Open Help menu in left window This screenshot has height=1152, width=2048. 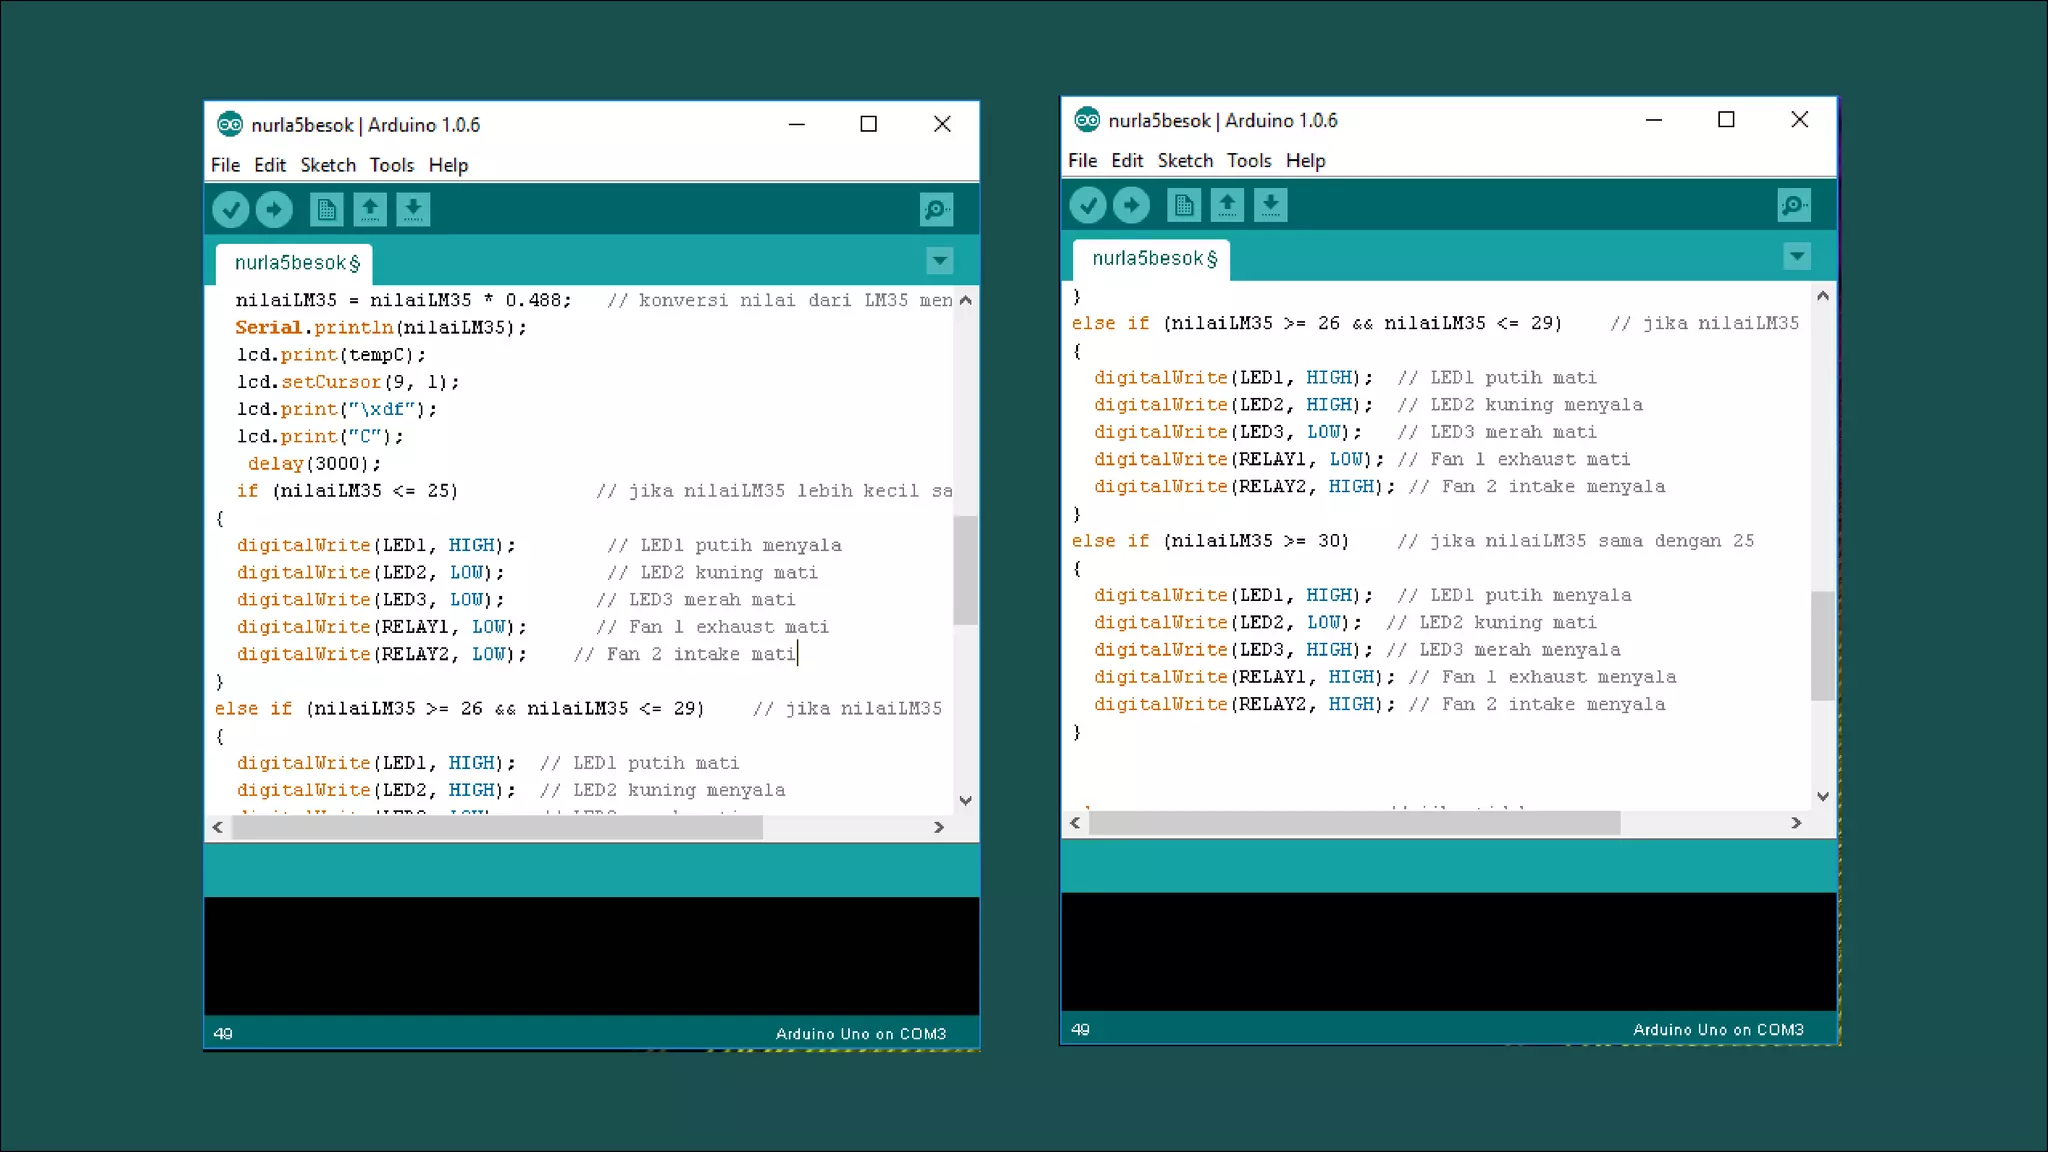[448, 165]
